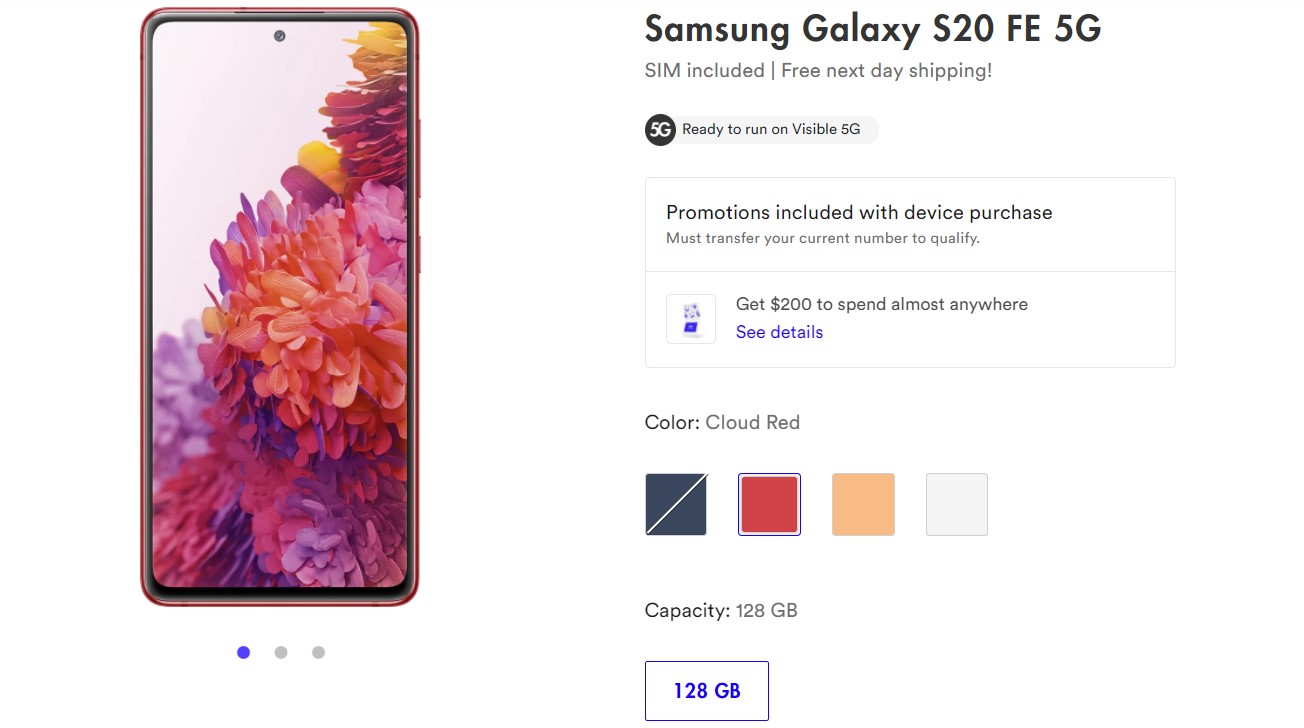Viewport: 1304px width, 728px height.
Task: Choose the Cloud Red color swatch
Action: 769,504
